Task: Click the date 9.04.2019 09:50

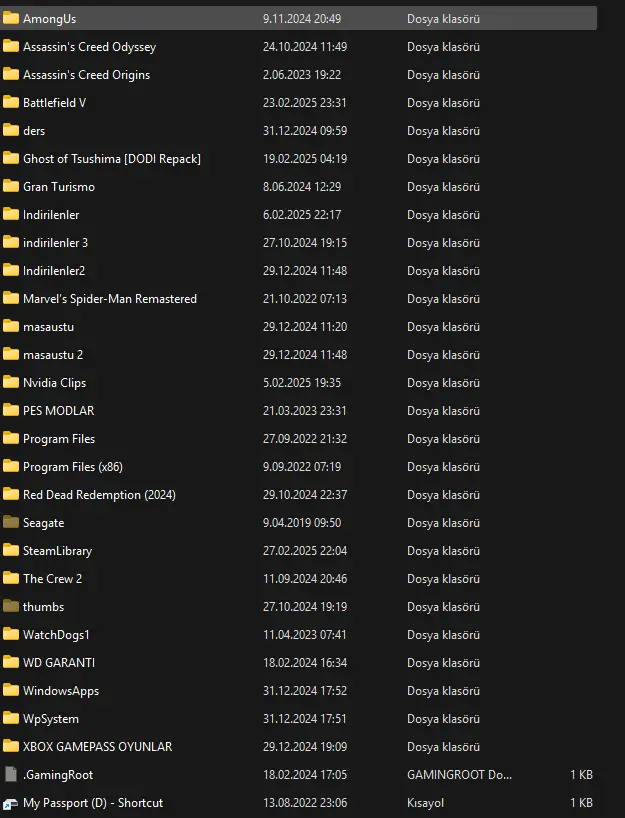Action: 302,523
